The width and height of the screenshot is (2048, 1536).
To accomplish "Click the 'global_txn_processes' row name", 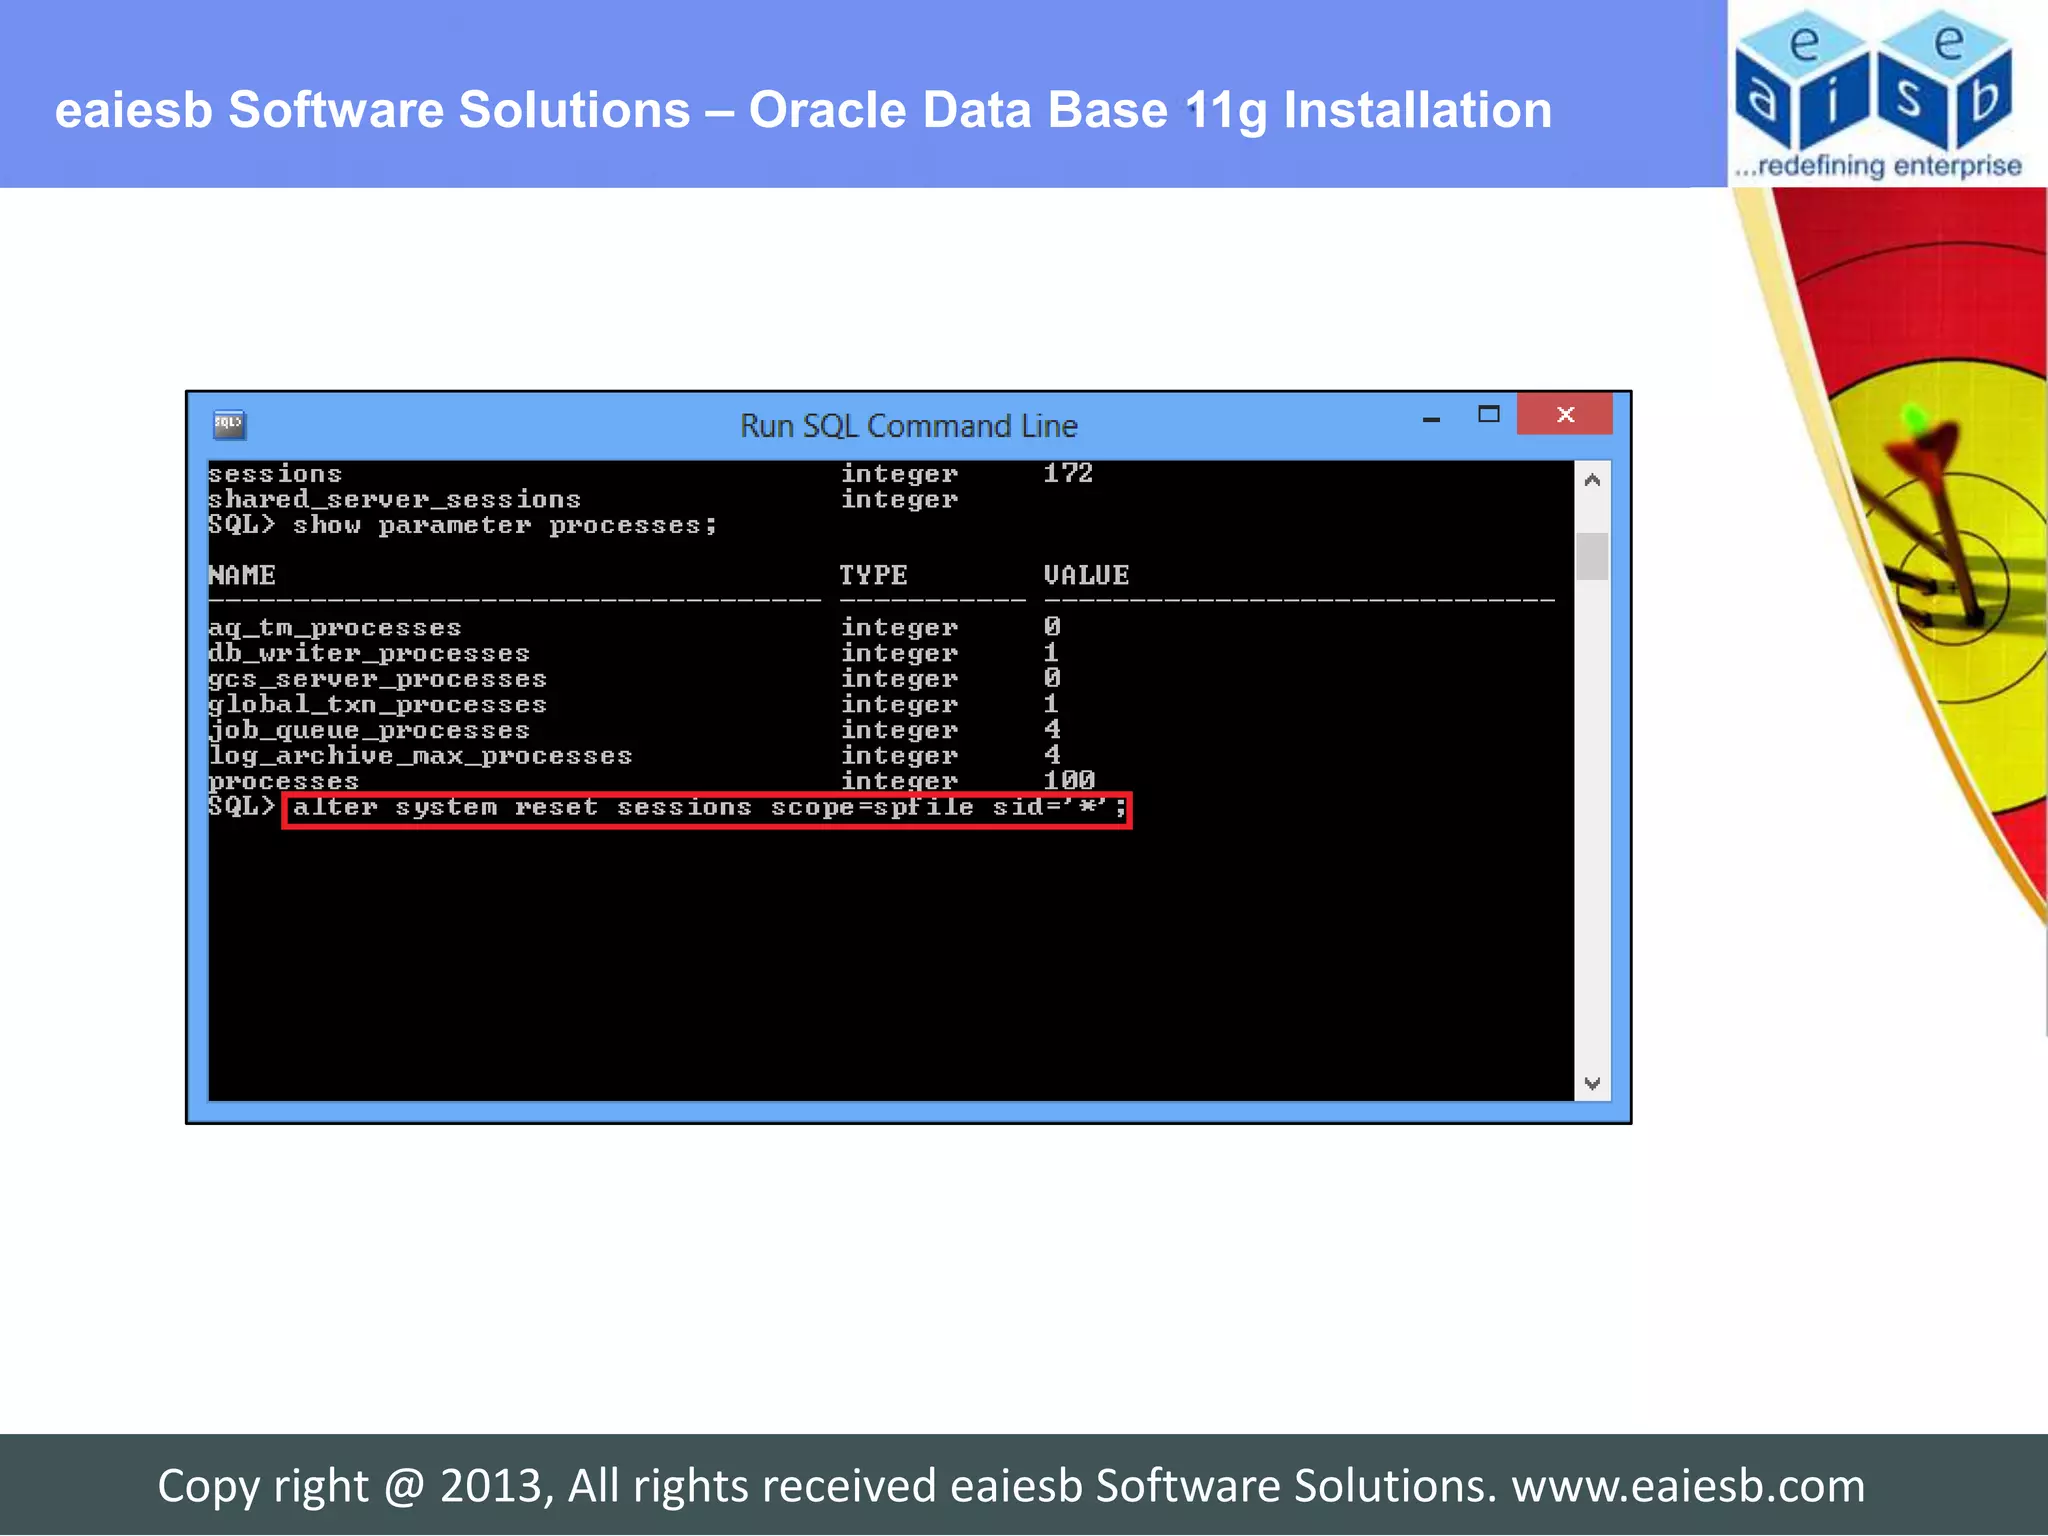I will 377,705.
